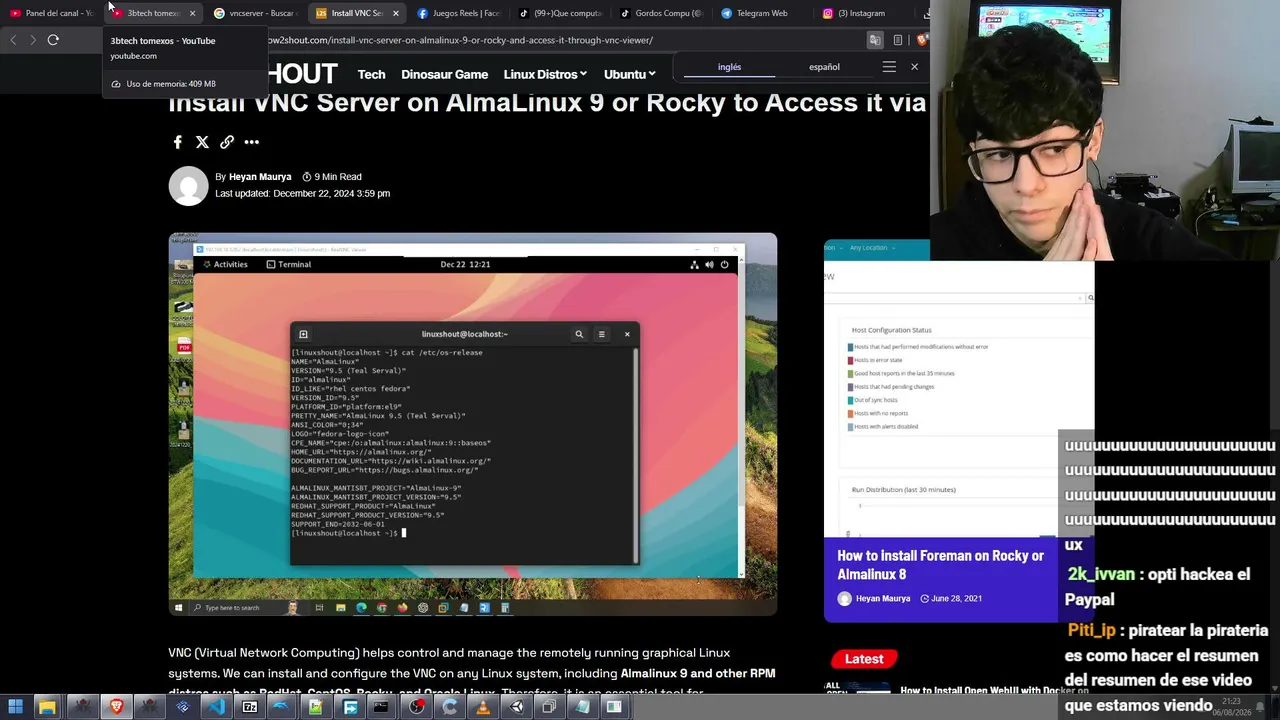Open the command prompt taskbar icon
This screenshot has height=720, width=1280.
tap(381, 707)
